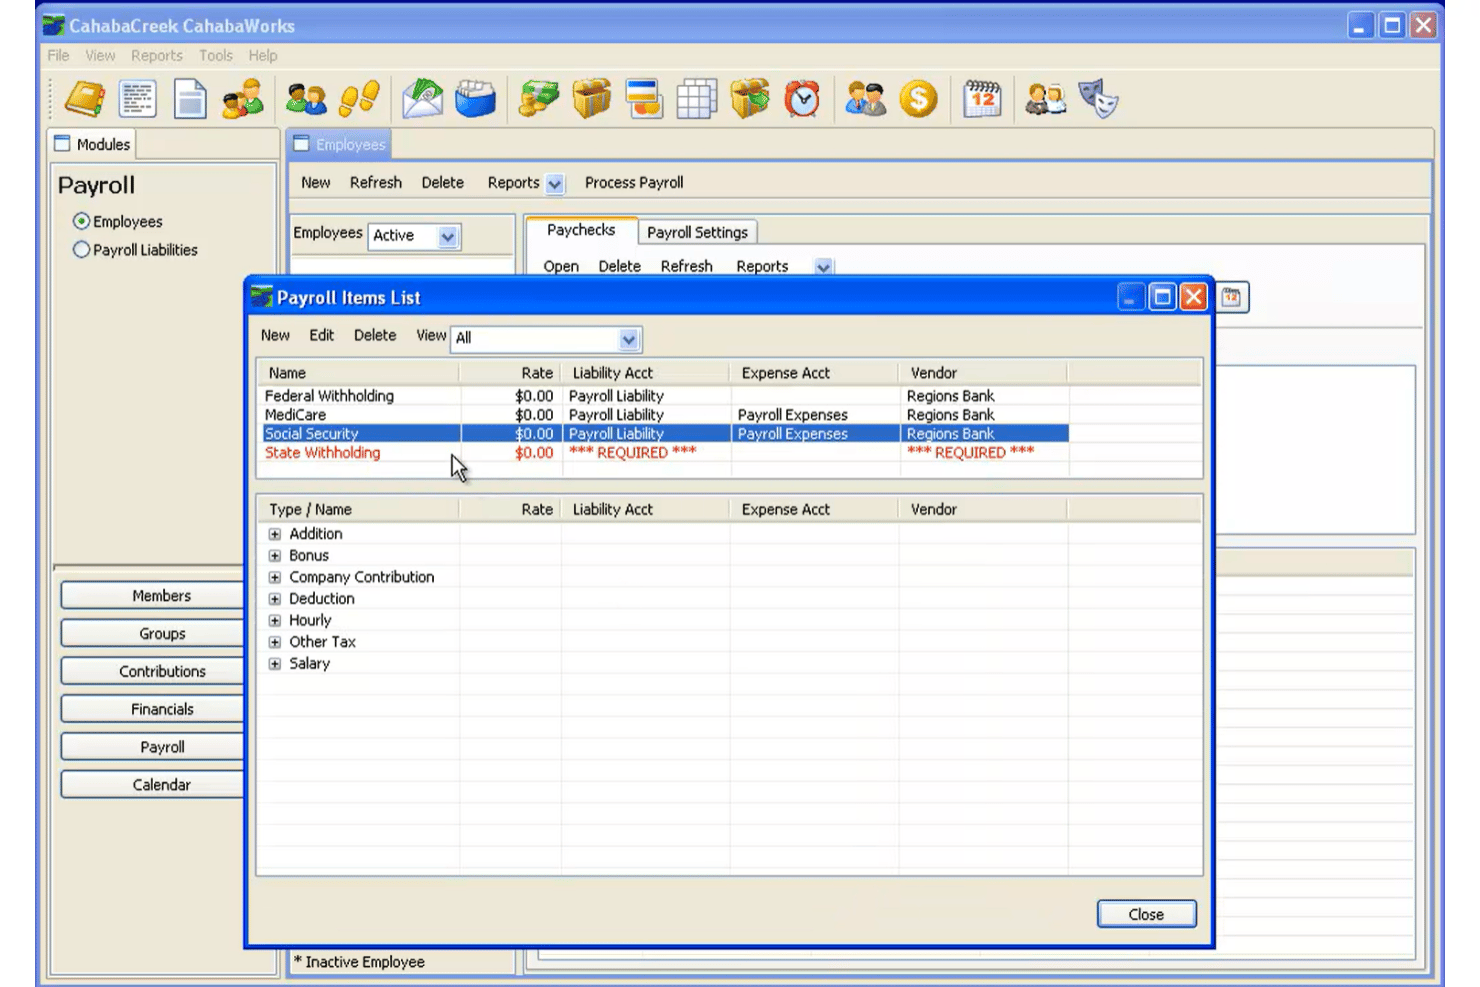
Task: Click the yellow footprints icon
Action: point(359,99)
